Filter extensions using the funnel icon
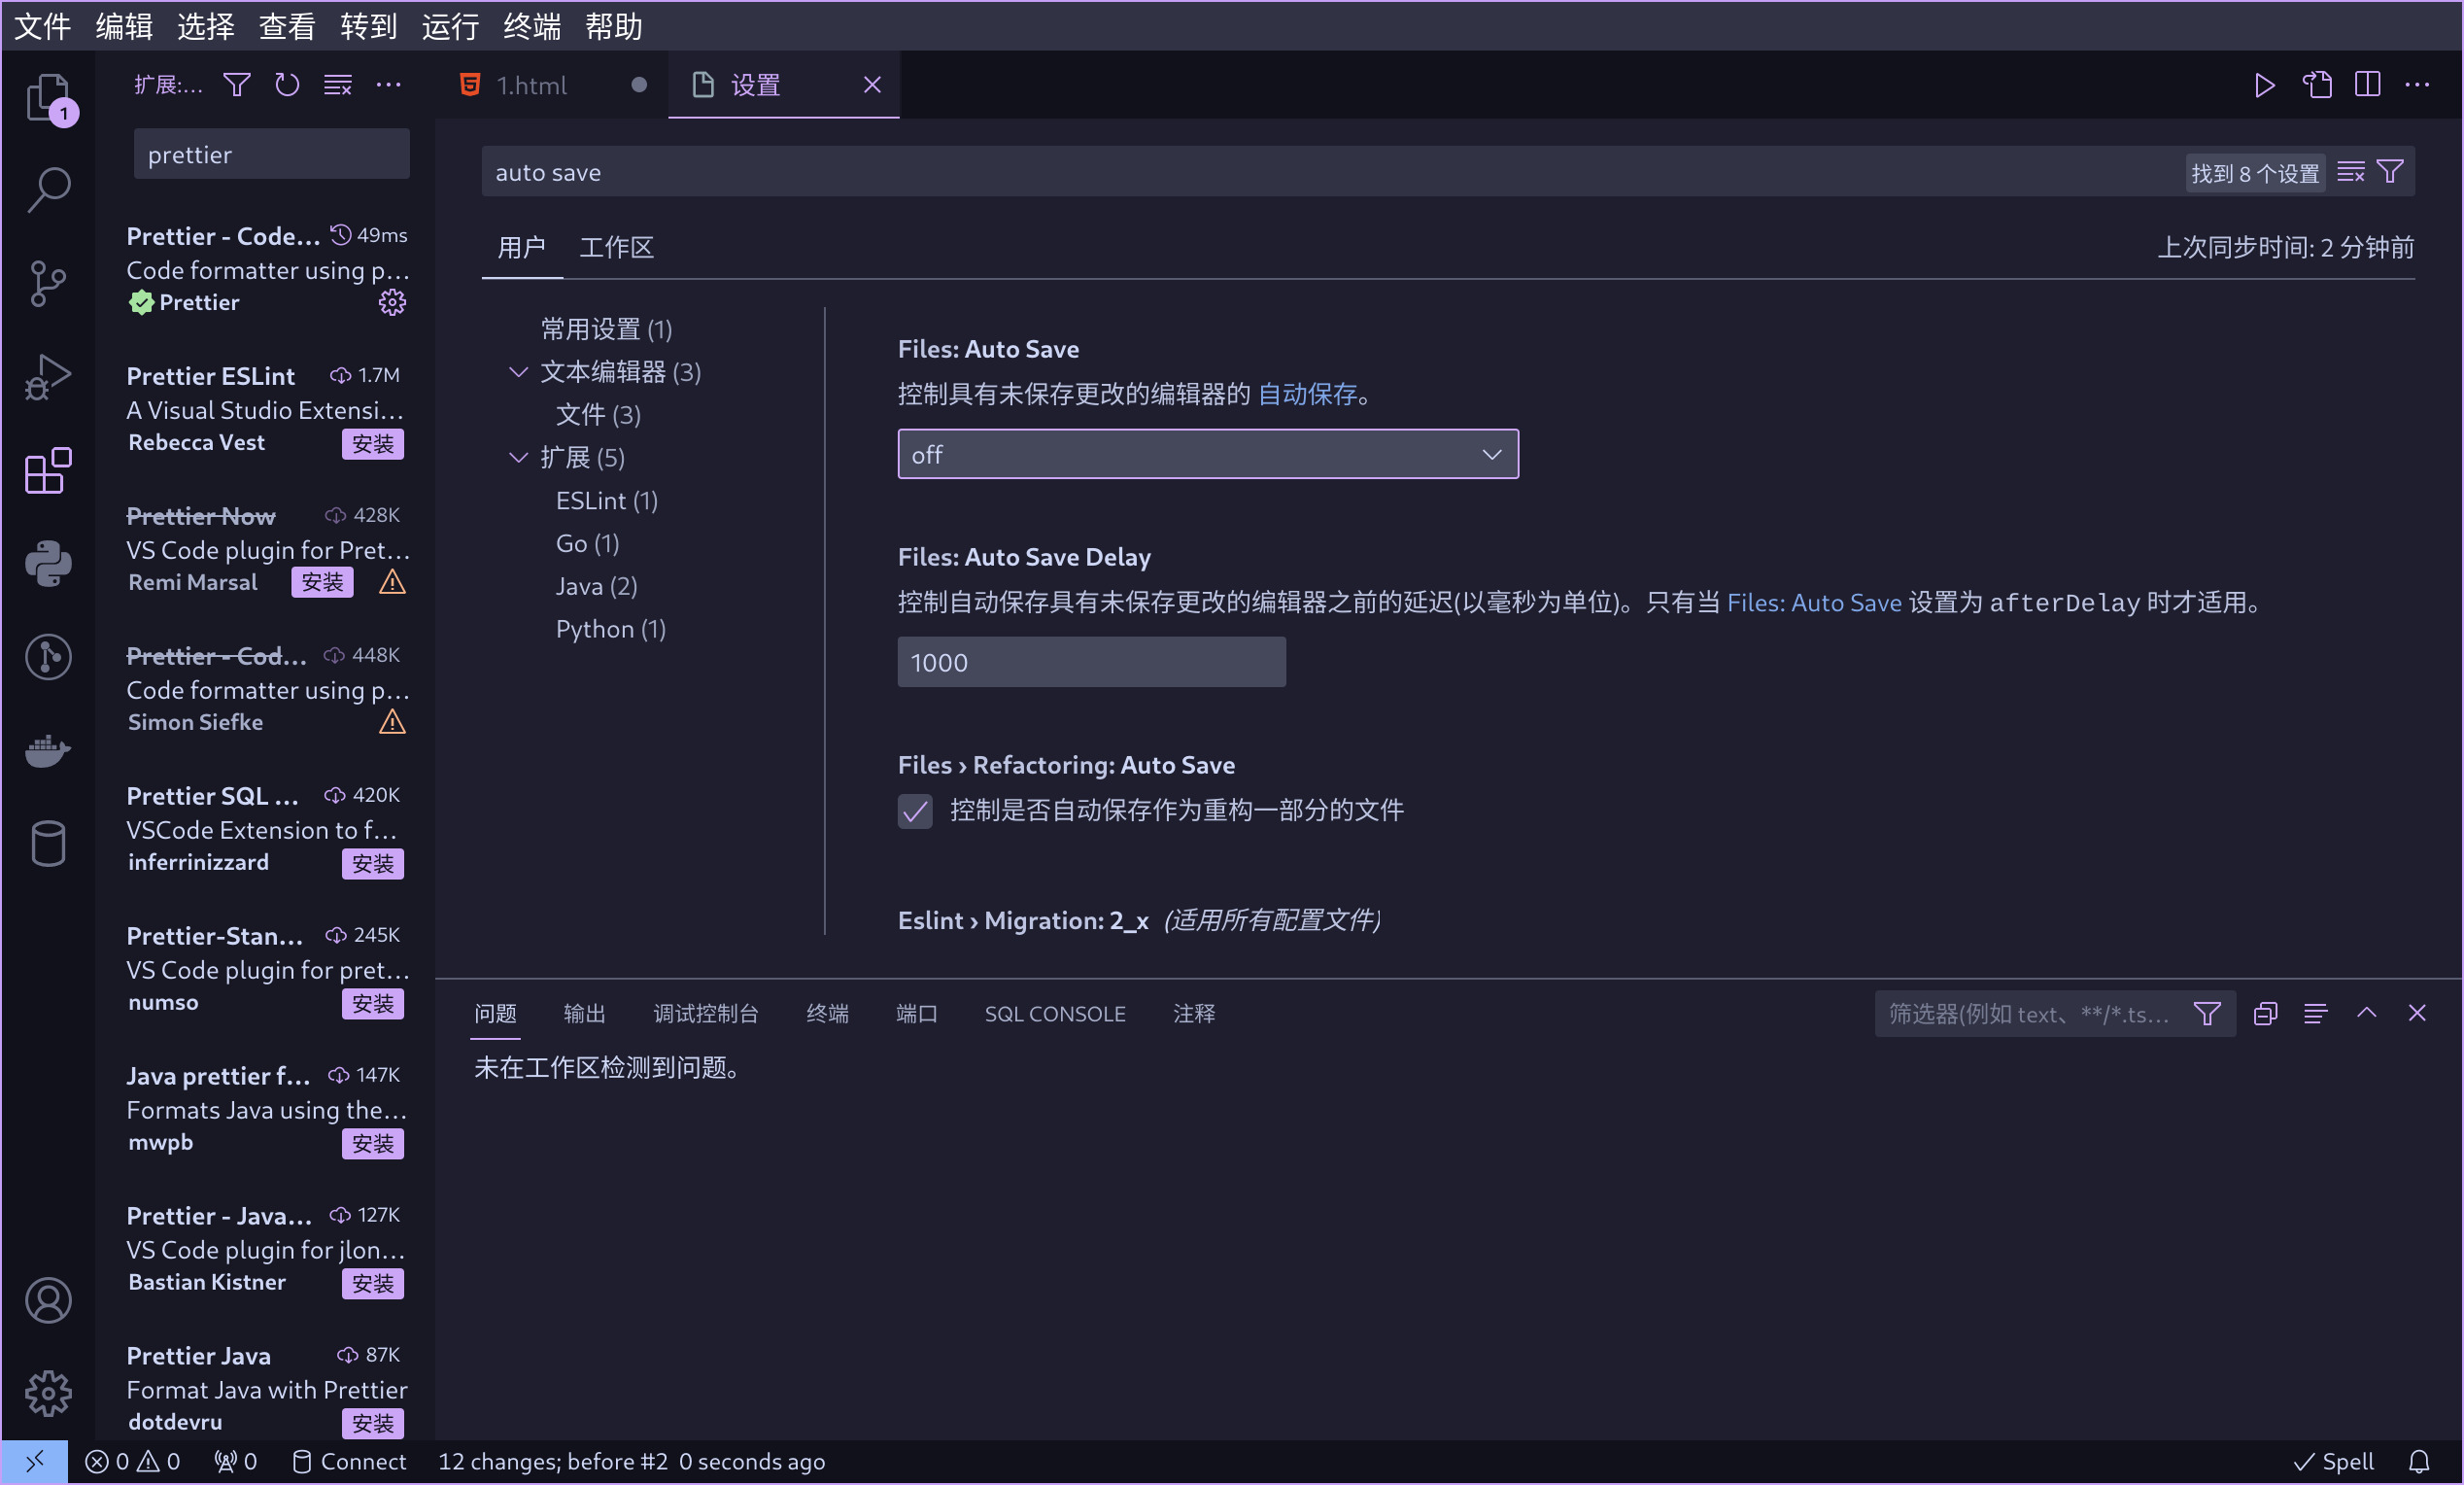Screen dimensions: 2464x1485 pos(236,85)
